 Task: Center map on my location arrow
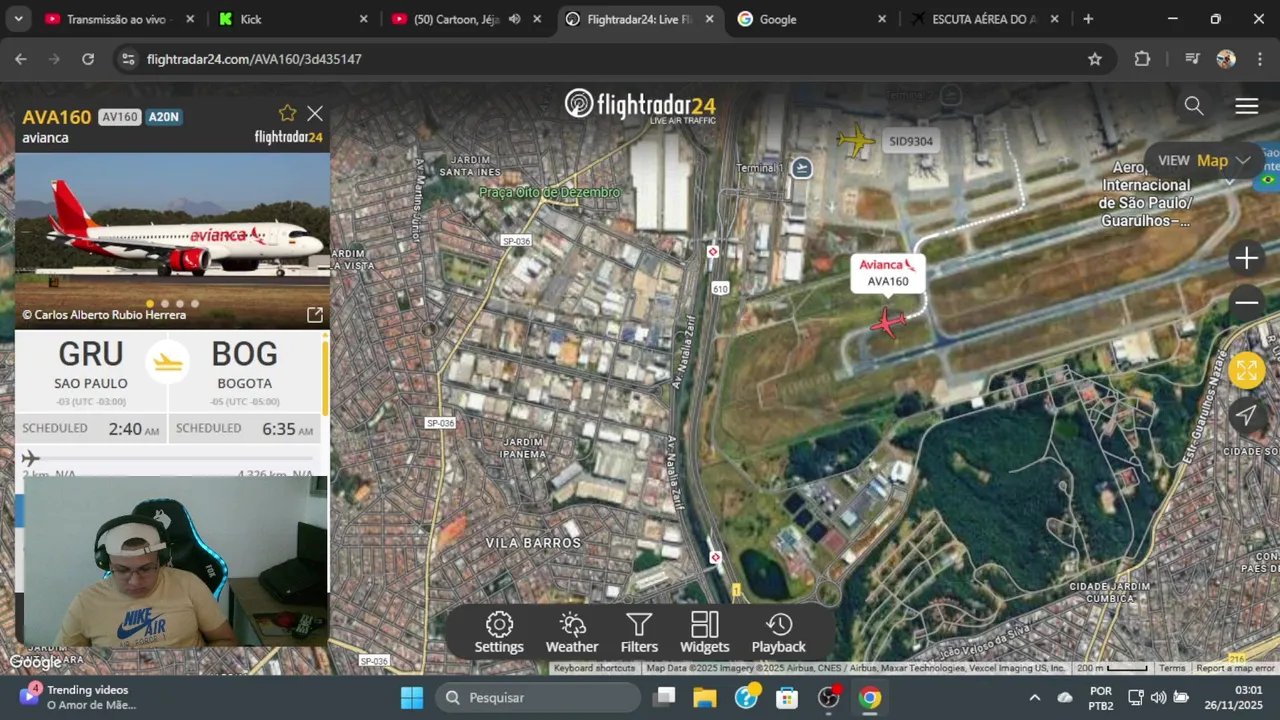pos(1246,414)
